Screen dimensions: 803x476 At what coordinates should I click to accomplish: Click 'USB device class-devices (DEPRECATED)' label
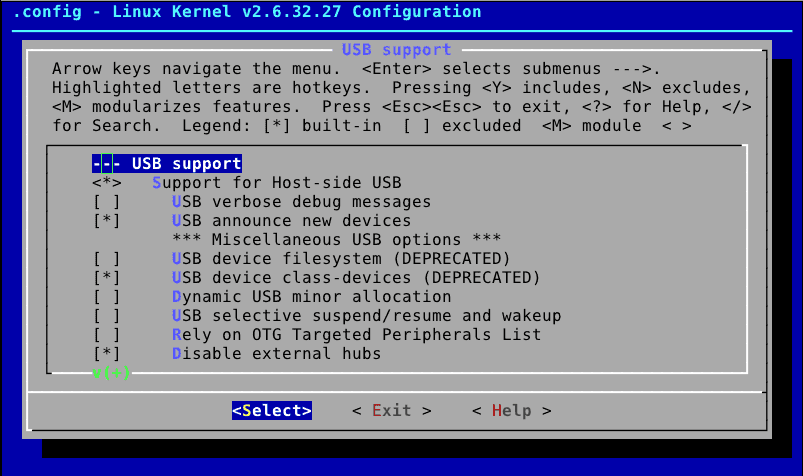coord(356,278)
